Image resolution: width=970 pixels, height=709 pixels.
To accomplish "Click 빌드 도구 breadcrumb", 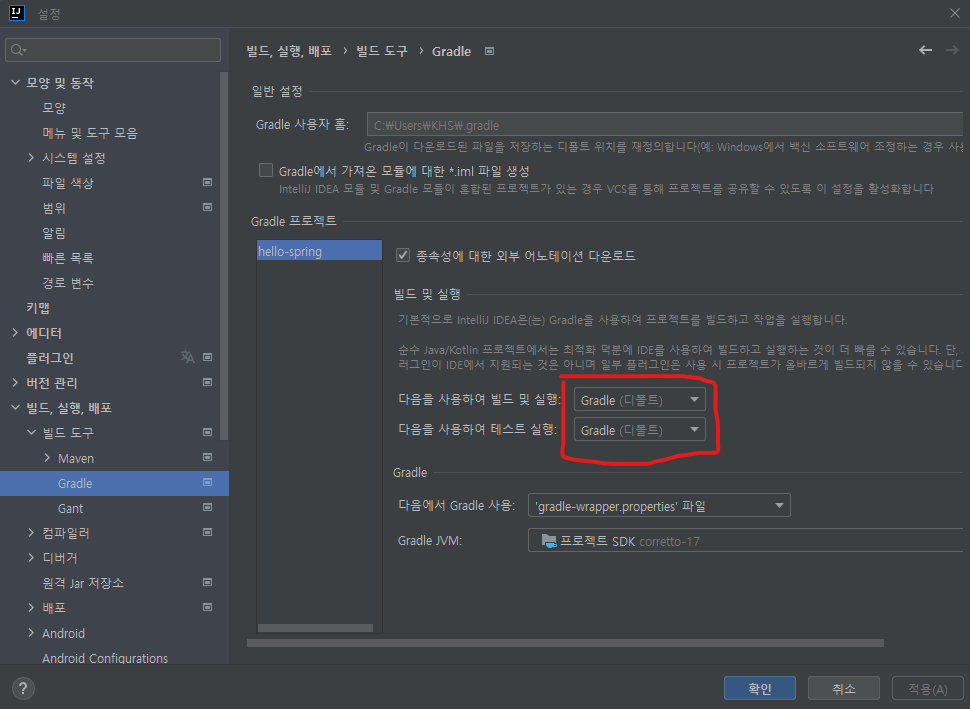I will (382, 51).
